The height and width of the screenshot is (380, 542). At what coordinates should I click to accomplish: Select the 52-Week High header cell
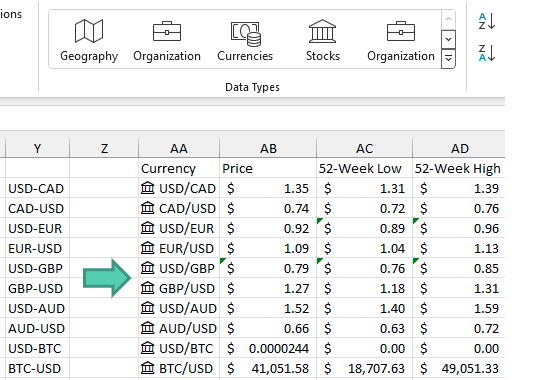coord(459,168)
